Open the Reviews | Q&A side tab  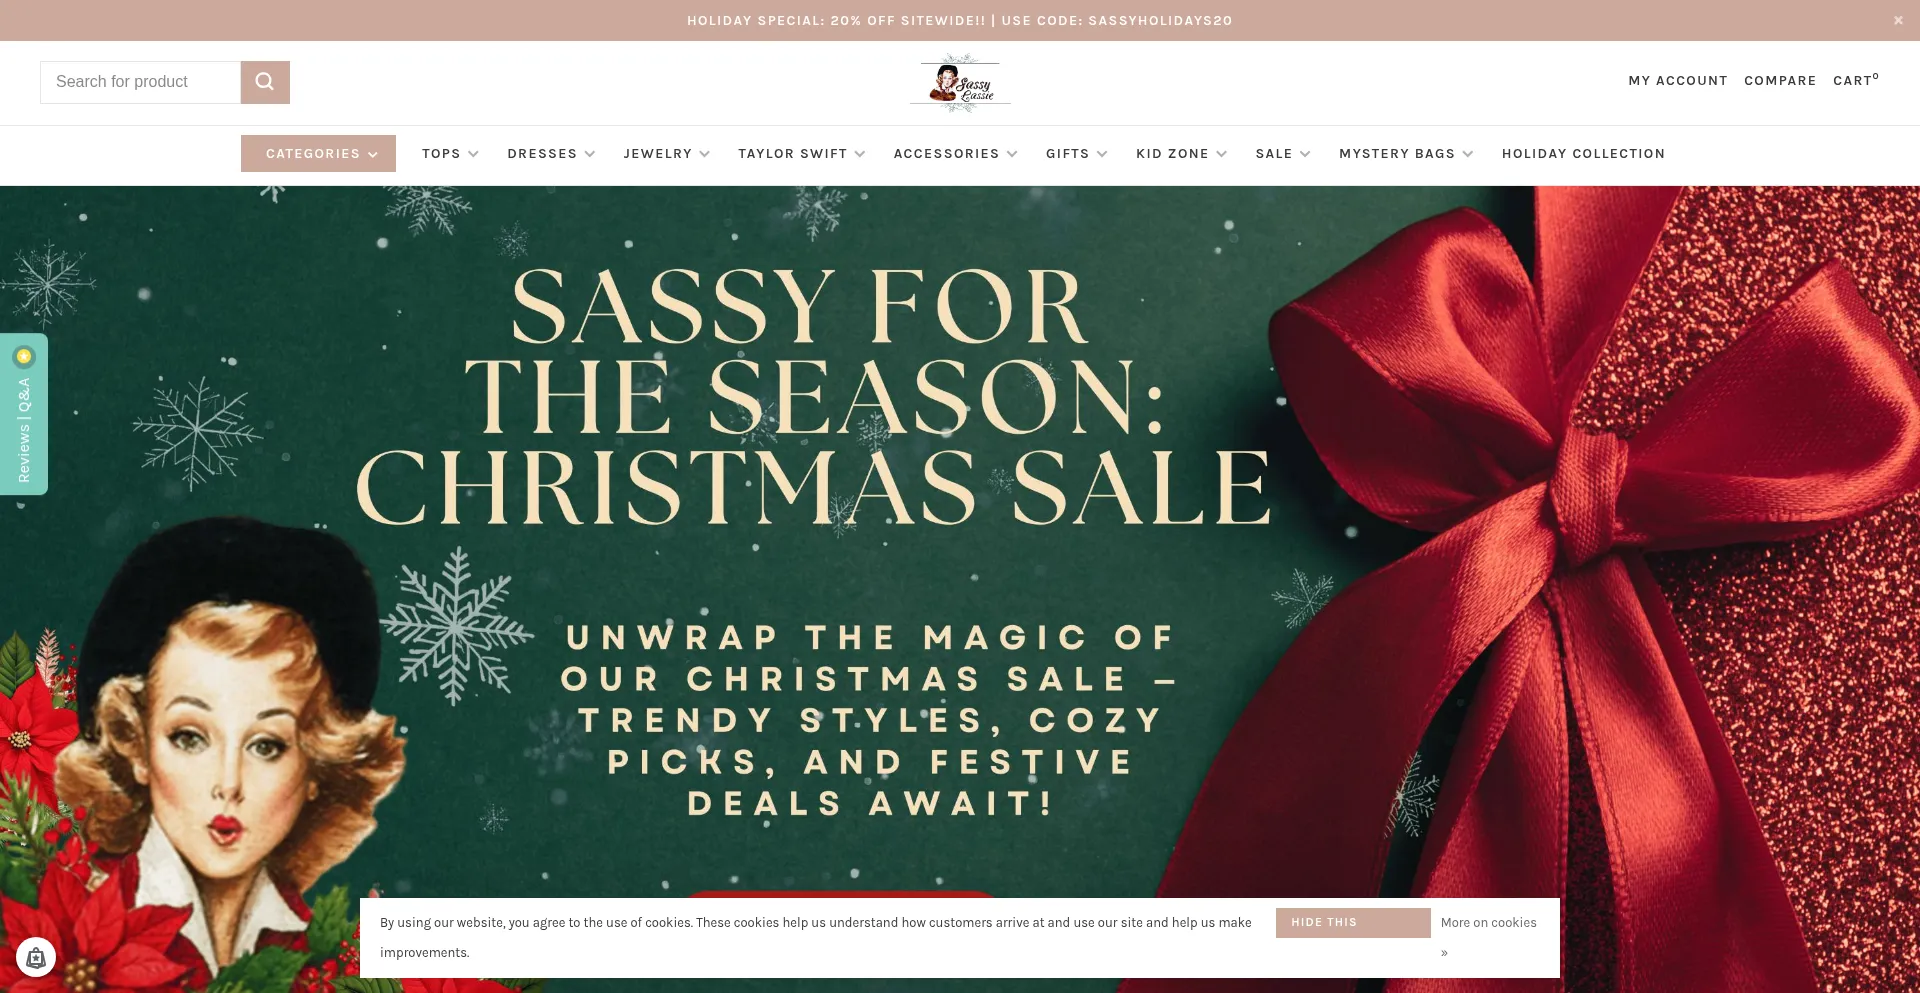coord(24,414)
